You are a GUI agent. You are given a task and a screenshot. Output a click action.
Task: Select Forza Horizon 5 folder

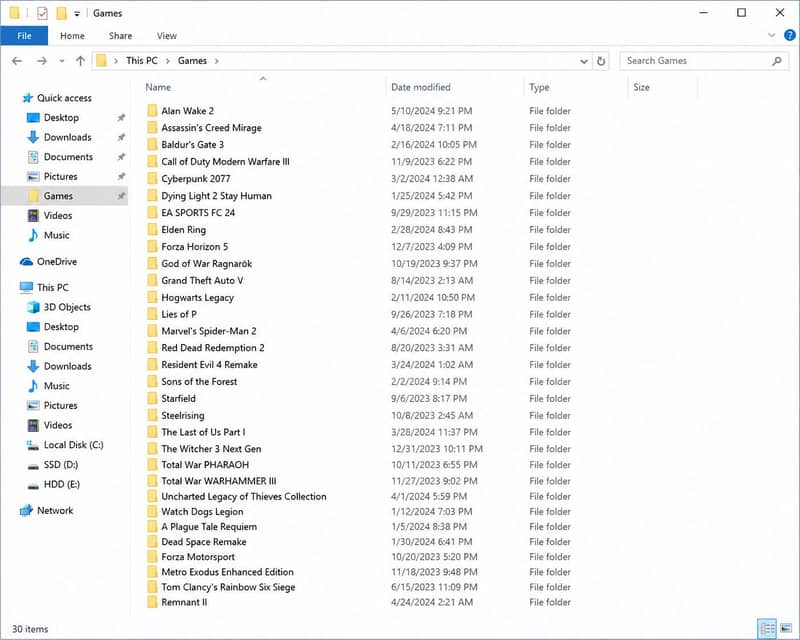tap(194, 247)
